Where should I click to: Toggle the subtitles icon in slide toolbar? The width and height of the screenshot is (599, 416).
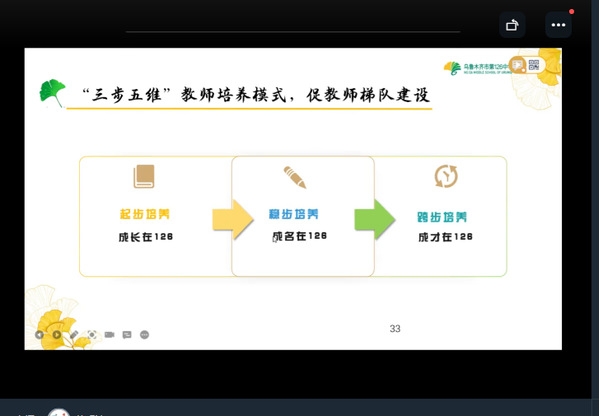(x=127, y=335)
